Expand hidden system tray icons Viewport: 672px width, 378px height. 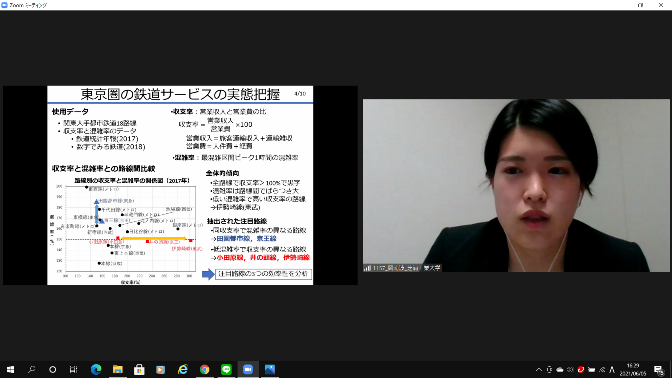pyautogui.click(x=539, y=370)
